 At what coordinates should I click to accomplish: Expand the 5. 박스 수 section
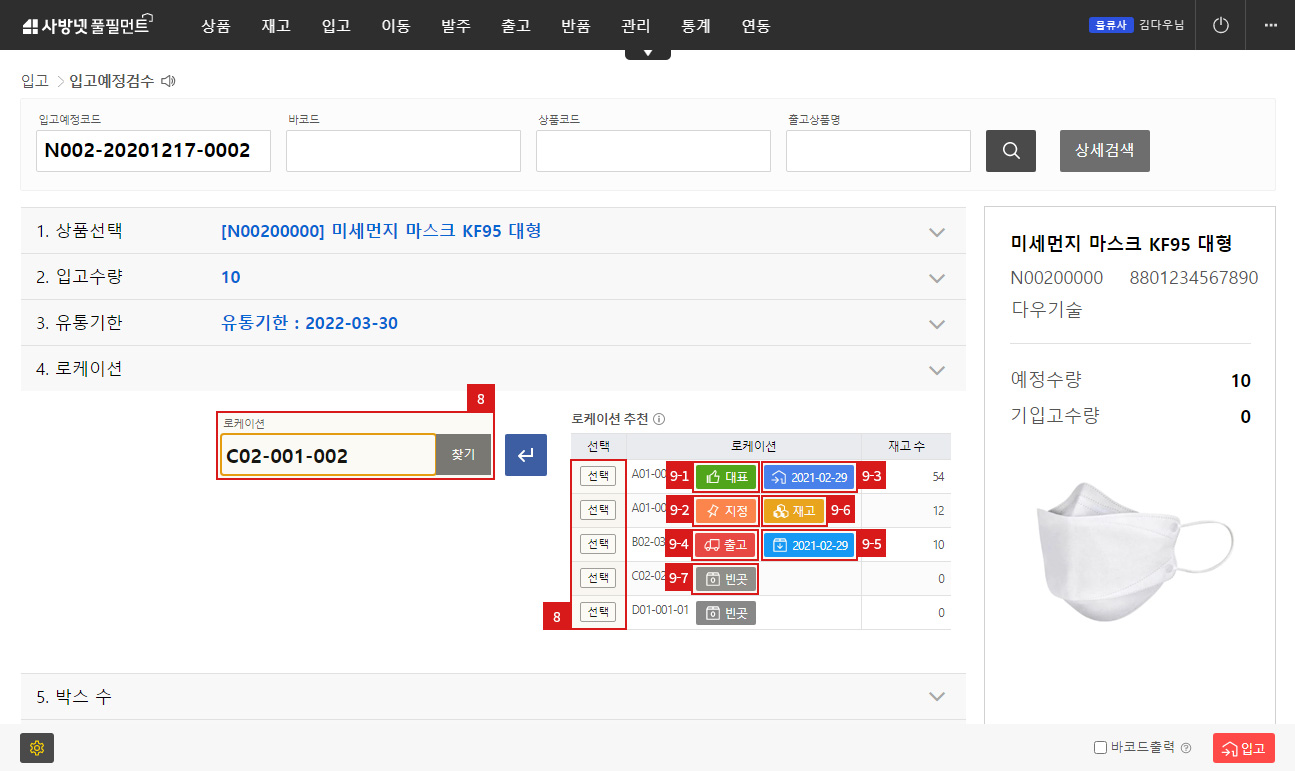(x=936, y=696)
